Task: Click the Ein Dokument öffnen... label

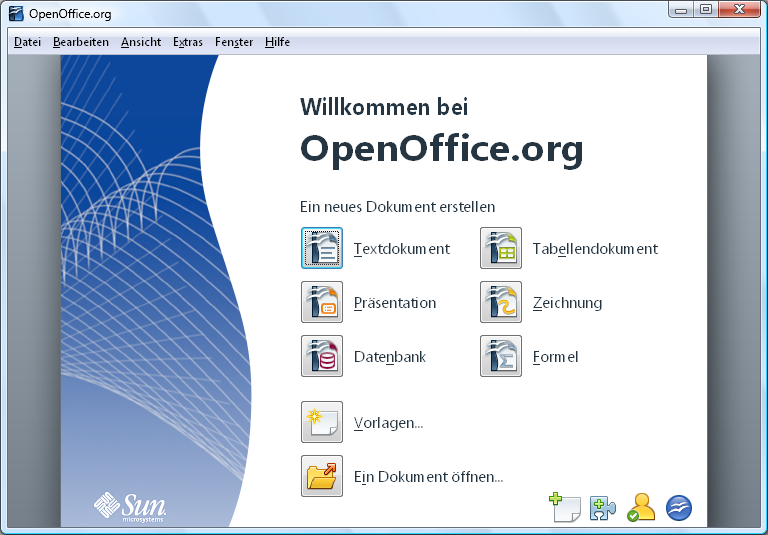Action: coord(429,477)
